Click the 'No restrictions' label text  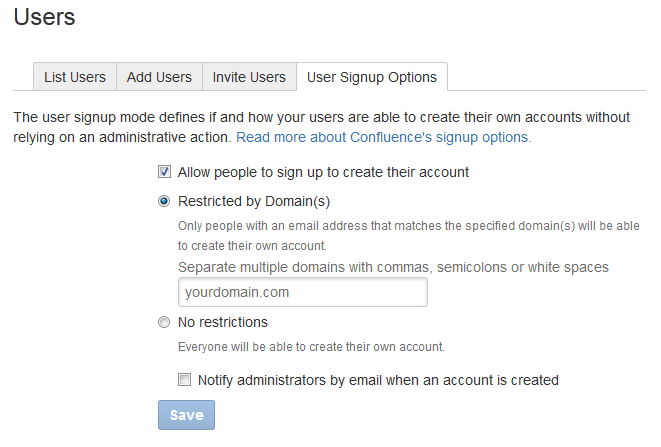pos(223,322)
